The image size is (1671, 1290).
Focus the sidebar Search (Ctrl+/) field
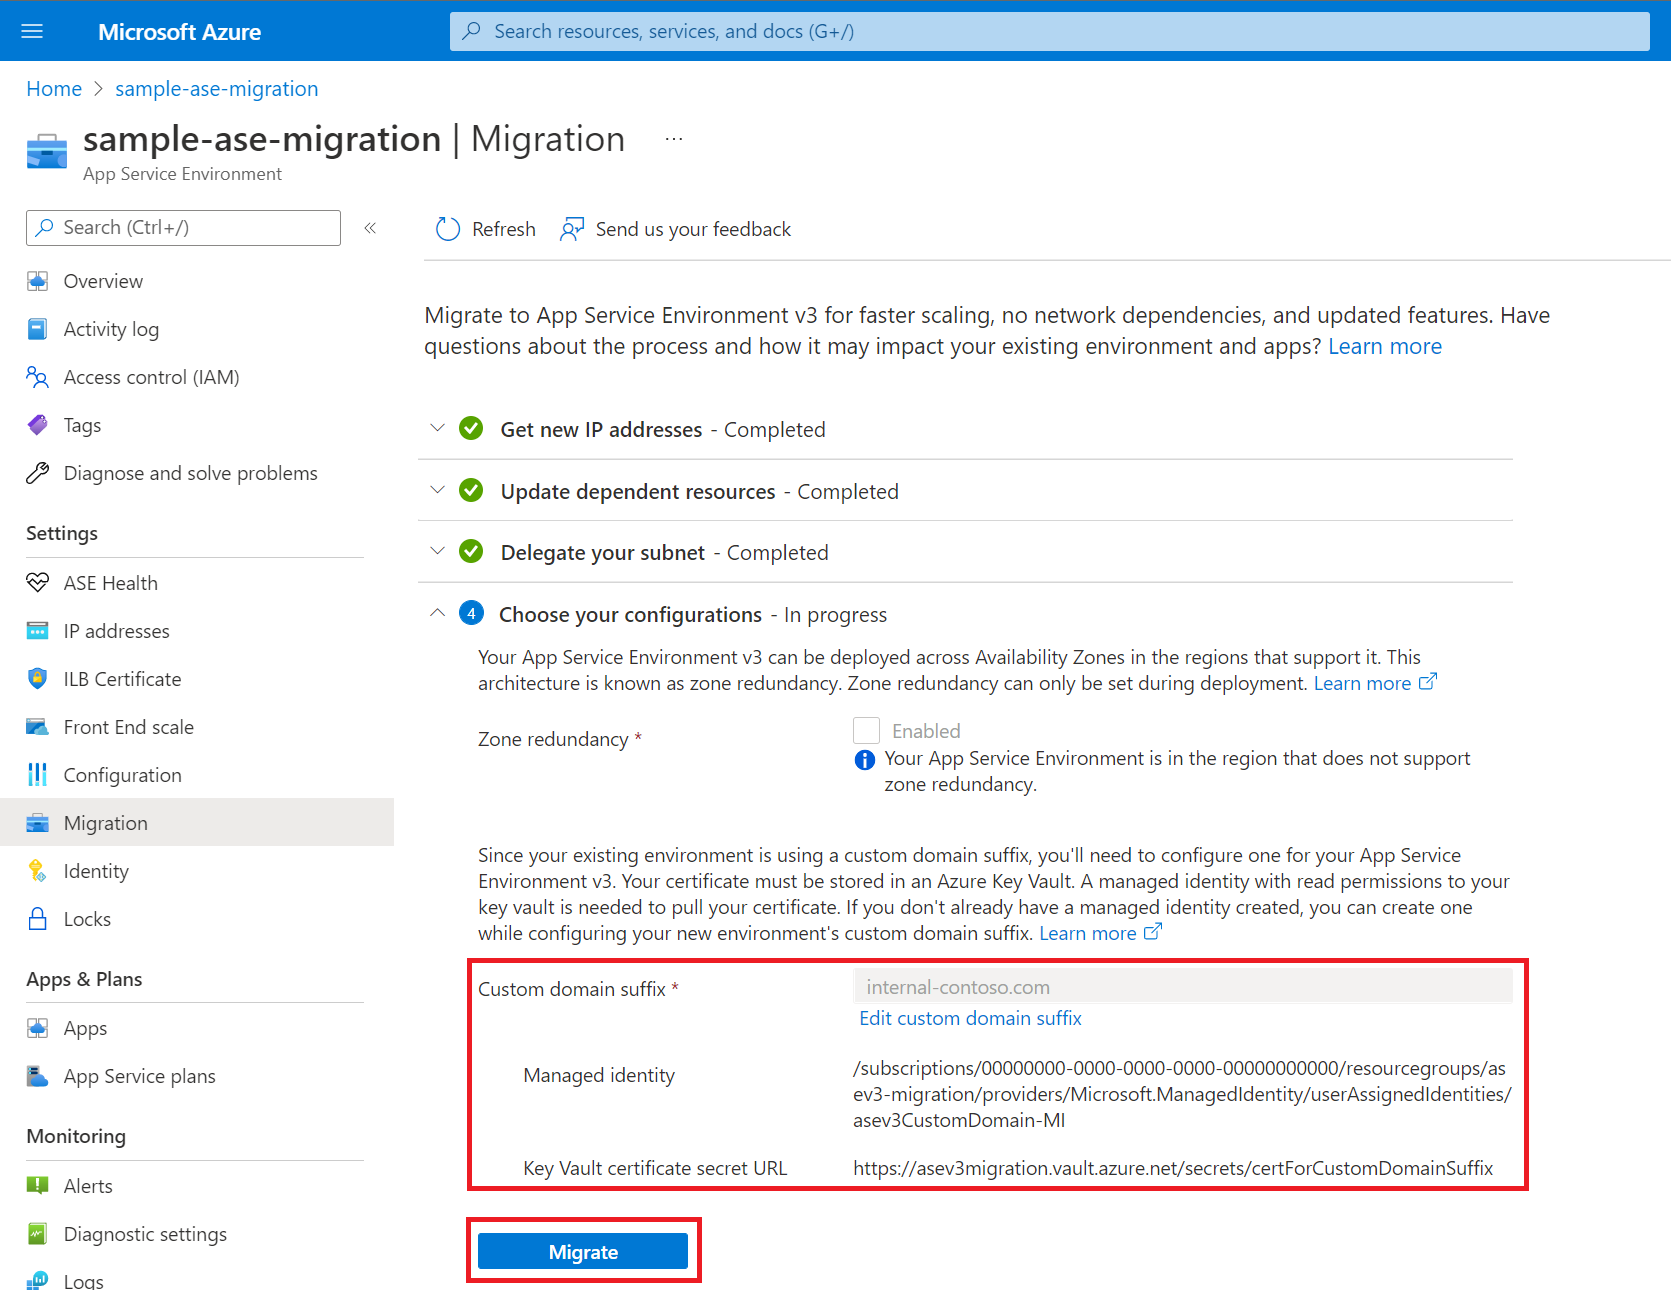click(x=183, y=227)
